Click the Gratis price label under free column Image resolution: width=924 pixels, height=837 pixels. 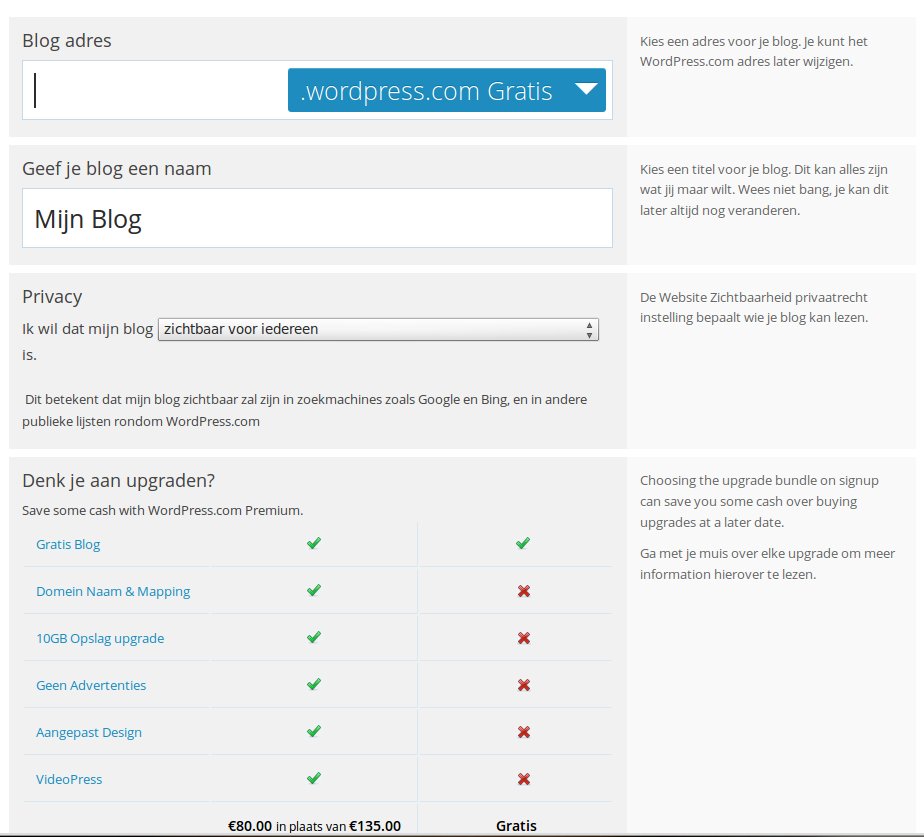pyautogui.click(x=516, y=826)
